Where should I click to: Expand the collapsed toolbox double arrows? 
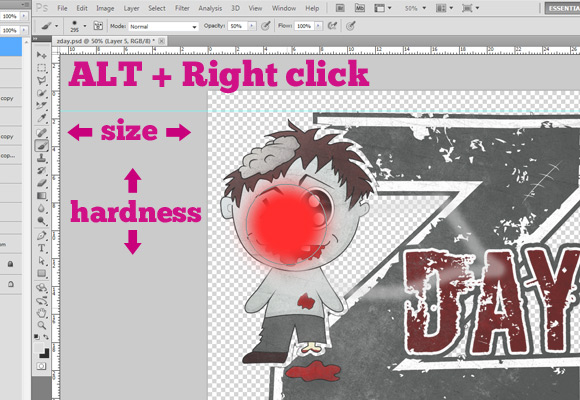[x=35, y=38]
